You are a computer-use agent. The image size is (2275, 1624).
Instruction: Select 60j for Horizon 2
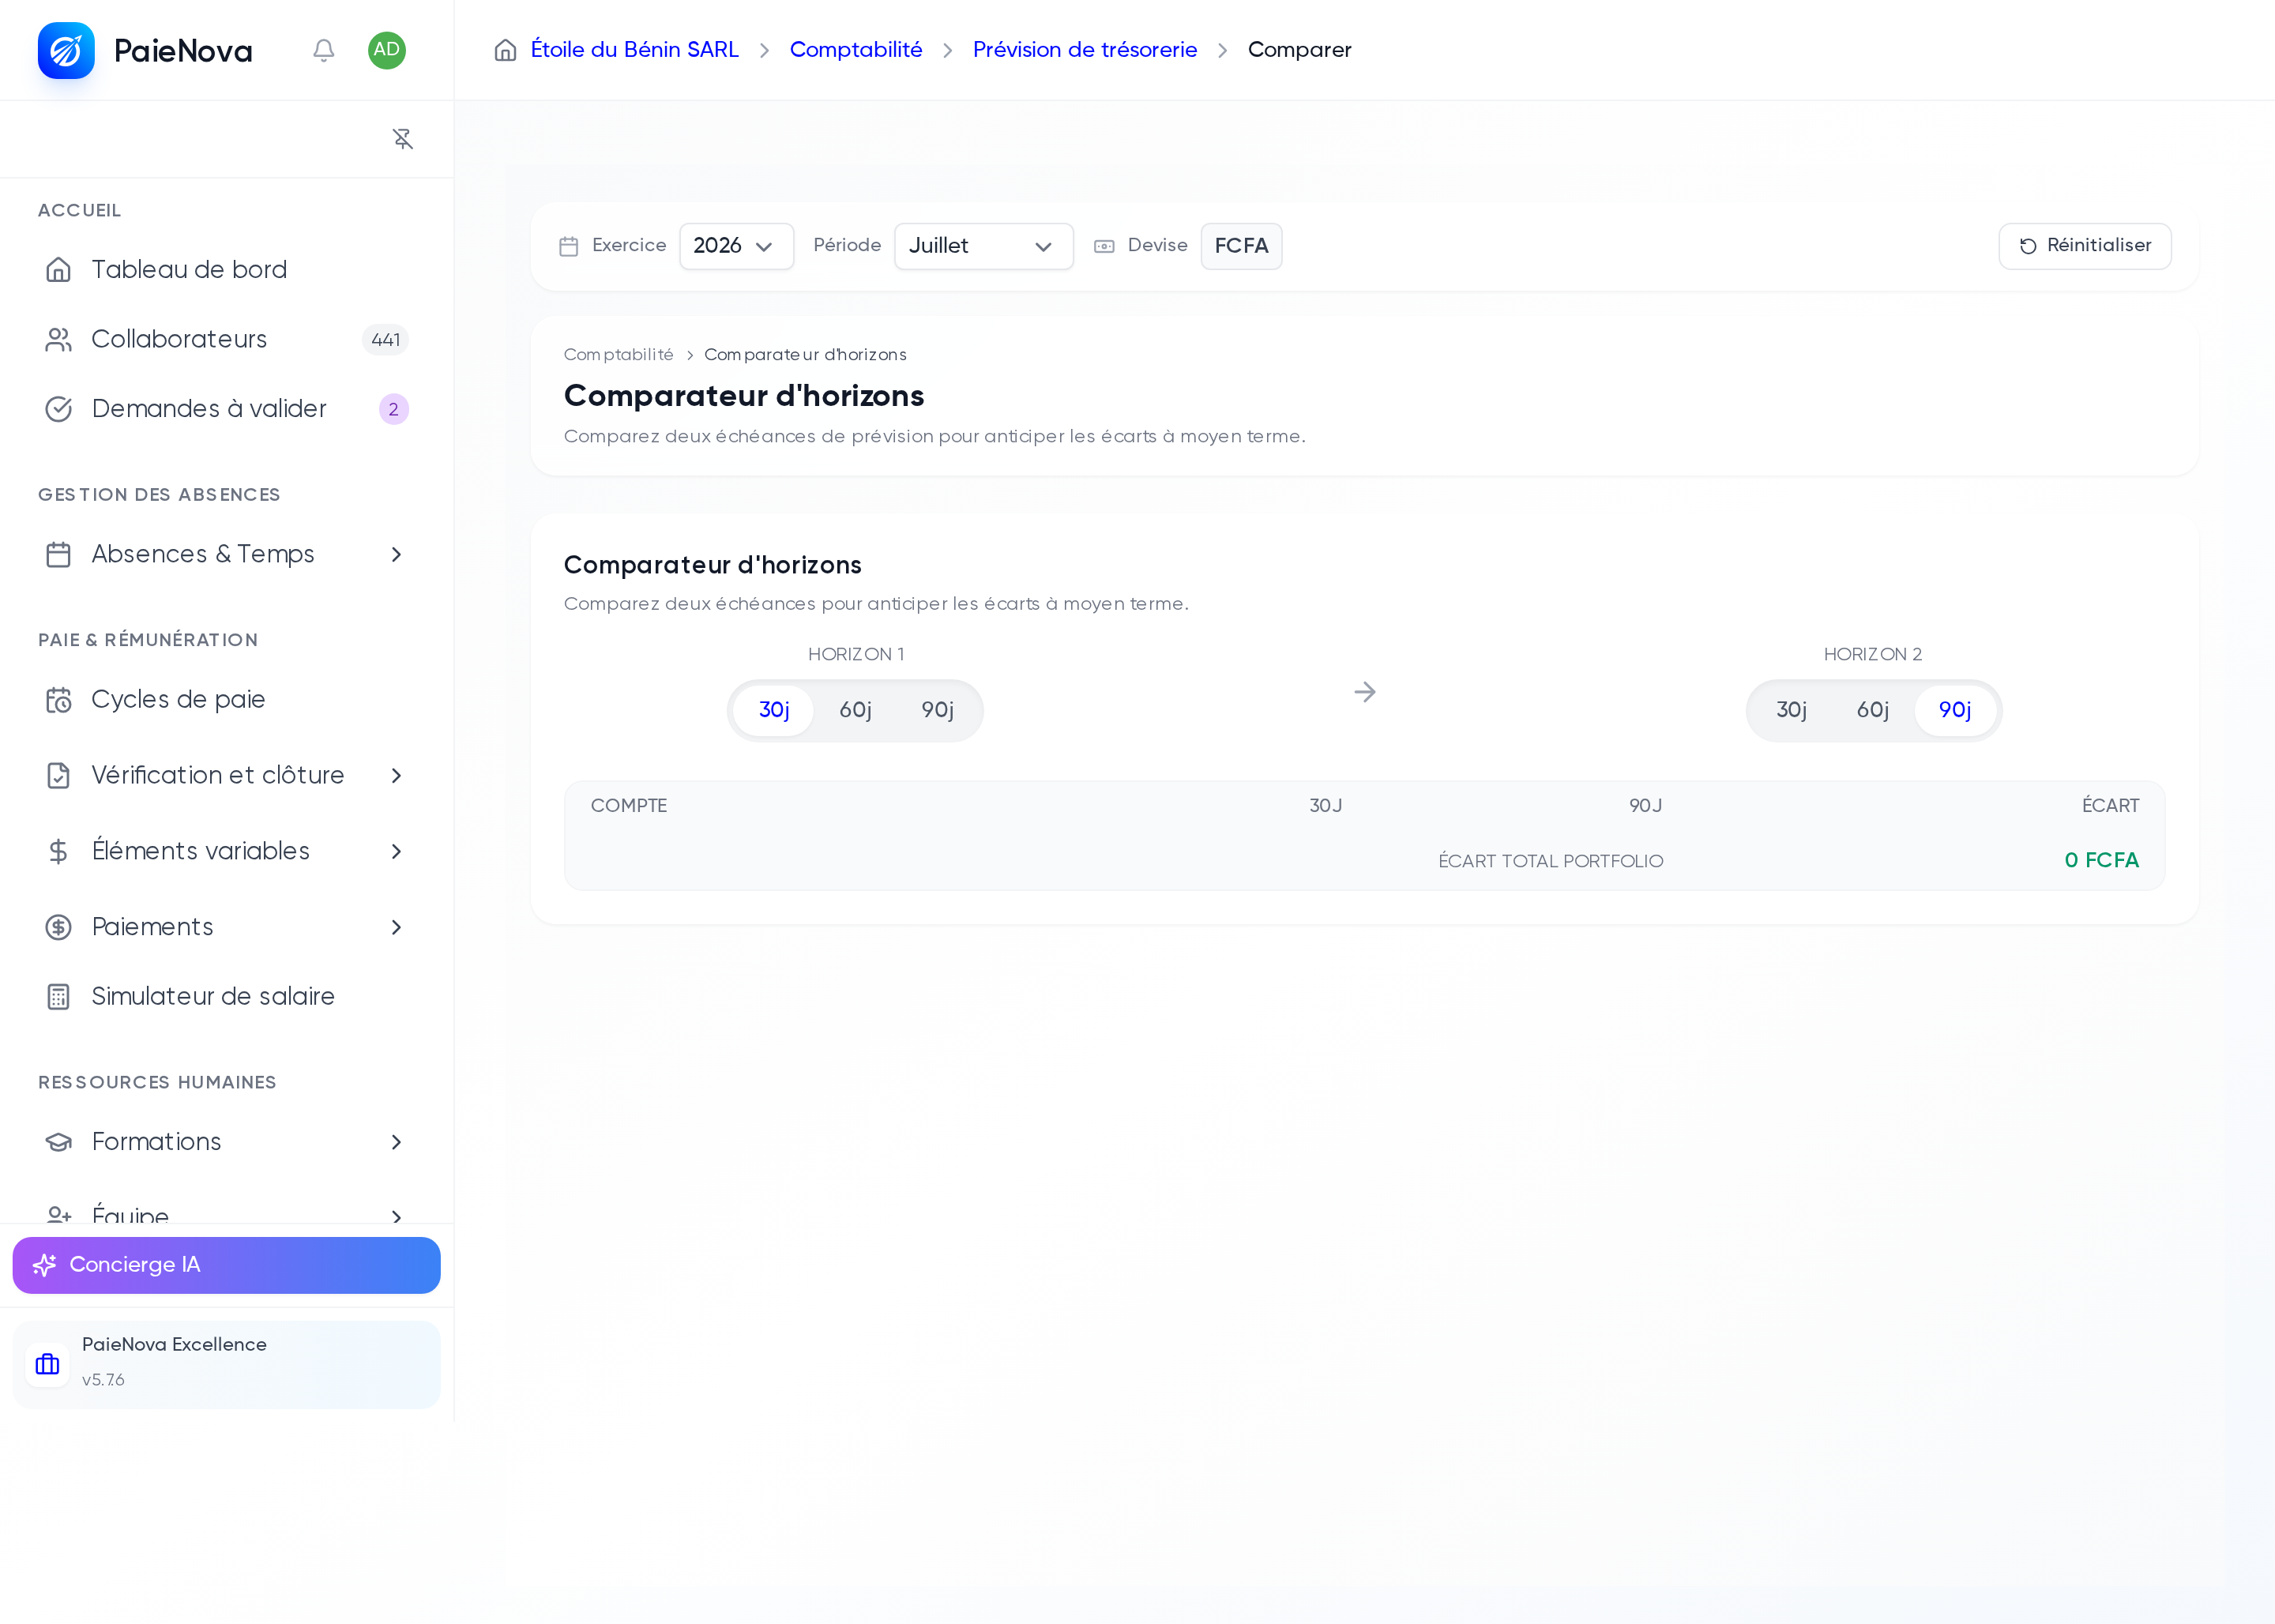[1873, 710]
